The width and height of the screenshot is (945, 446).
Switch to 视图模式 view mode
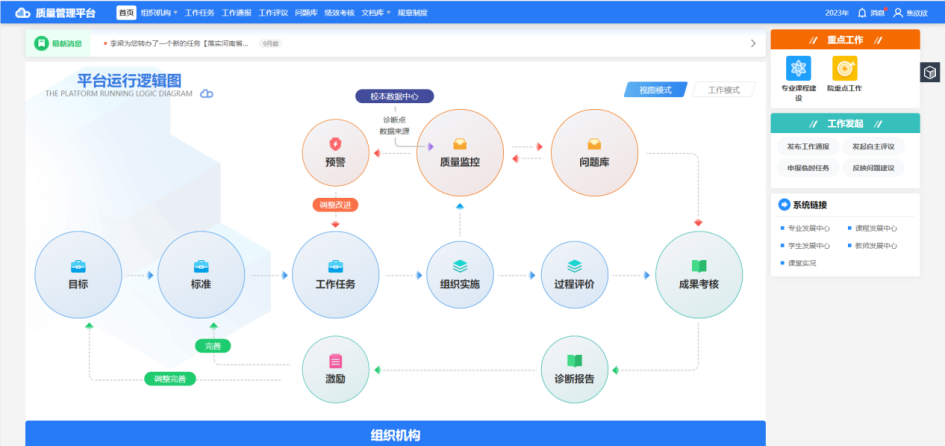(x=655, y=90)
